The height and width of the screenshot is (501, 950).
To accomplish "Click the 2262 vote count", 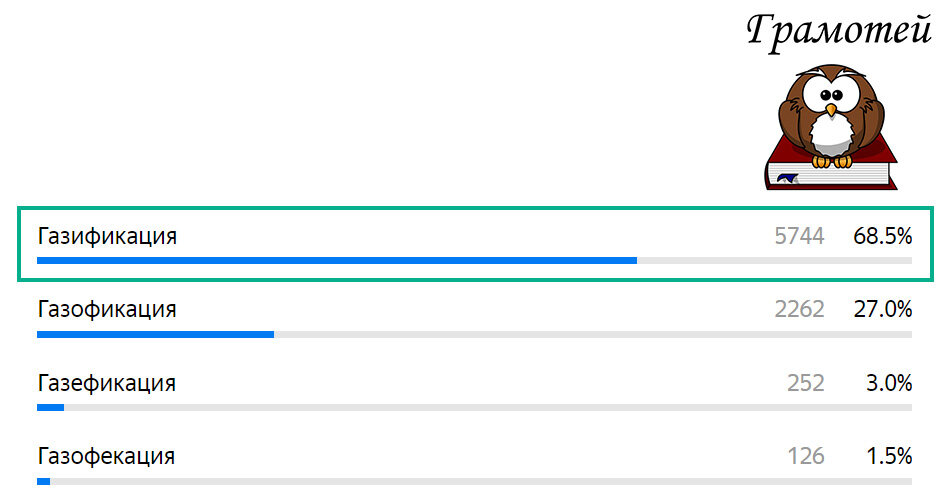I will pos(799,310).
